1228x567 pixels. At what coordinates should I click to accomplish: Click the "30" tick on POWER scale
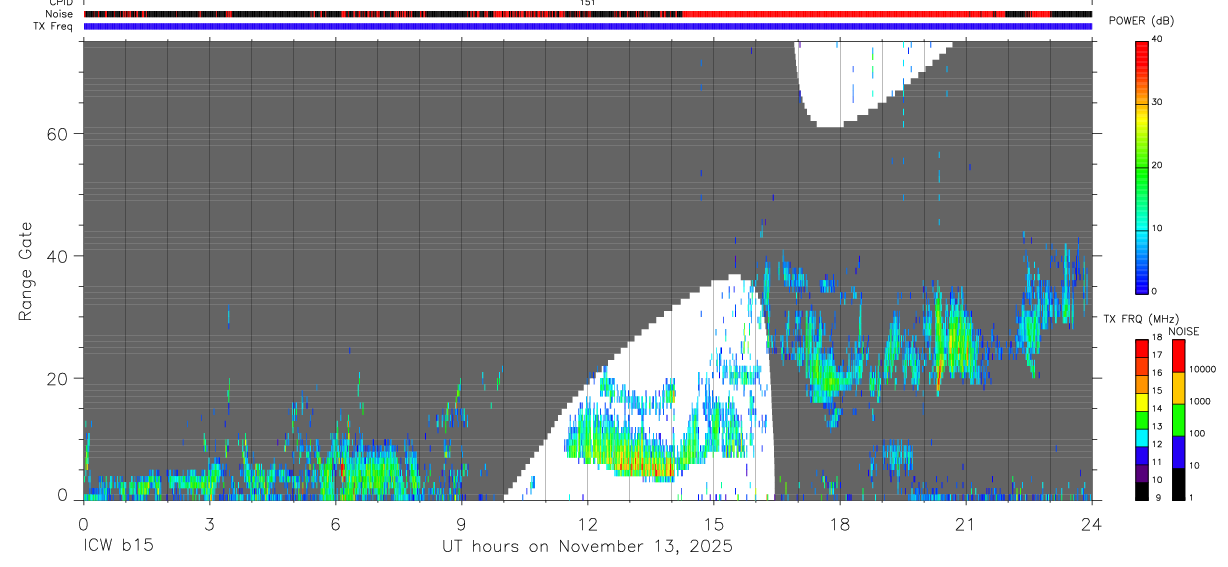[x=1158, y=102]
